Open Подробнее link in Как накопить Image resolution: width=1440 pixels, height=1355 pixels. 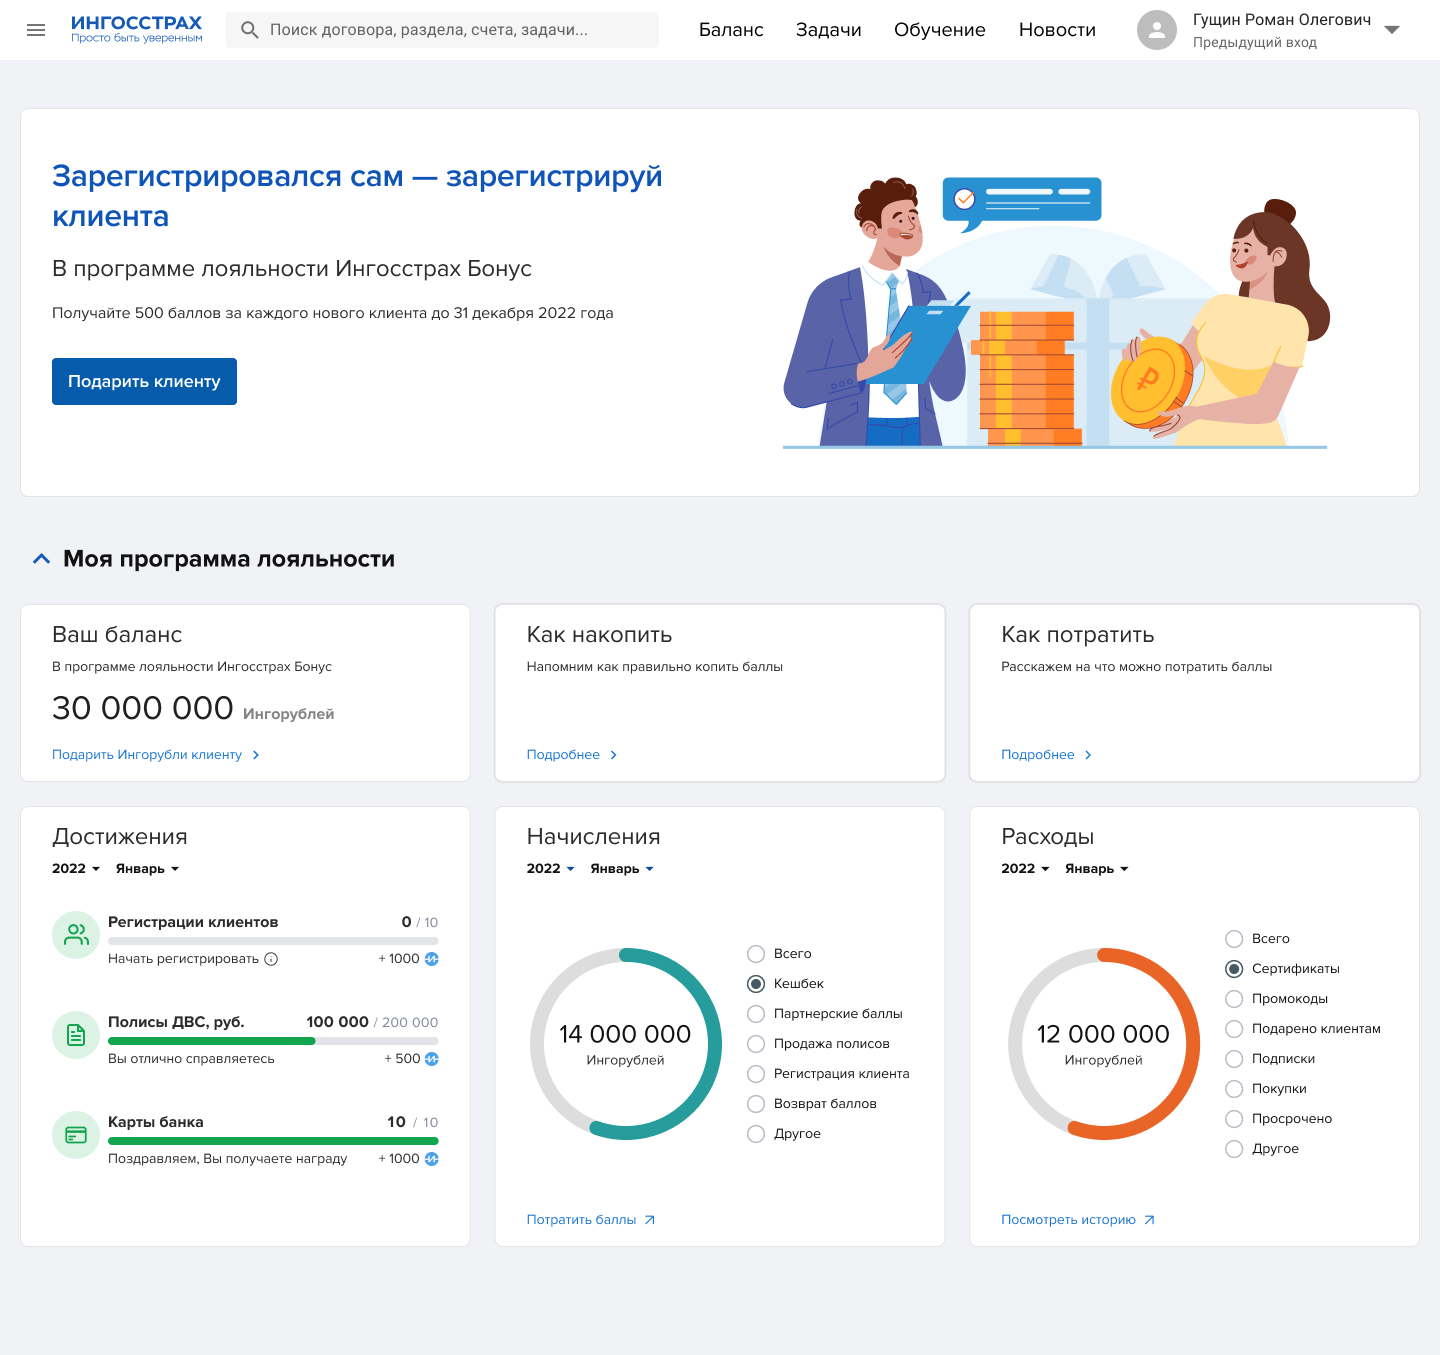(563, 755)
